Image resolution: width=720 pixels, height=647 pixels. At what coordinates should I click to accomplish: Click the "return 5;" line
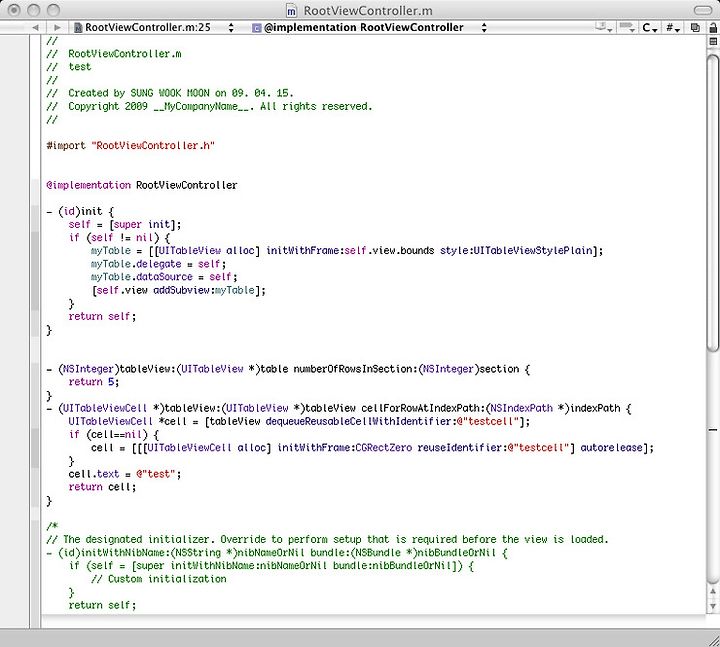pos(94,382)
